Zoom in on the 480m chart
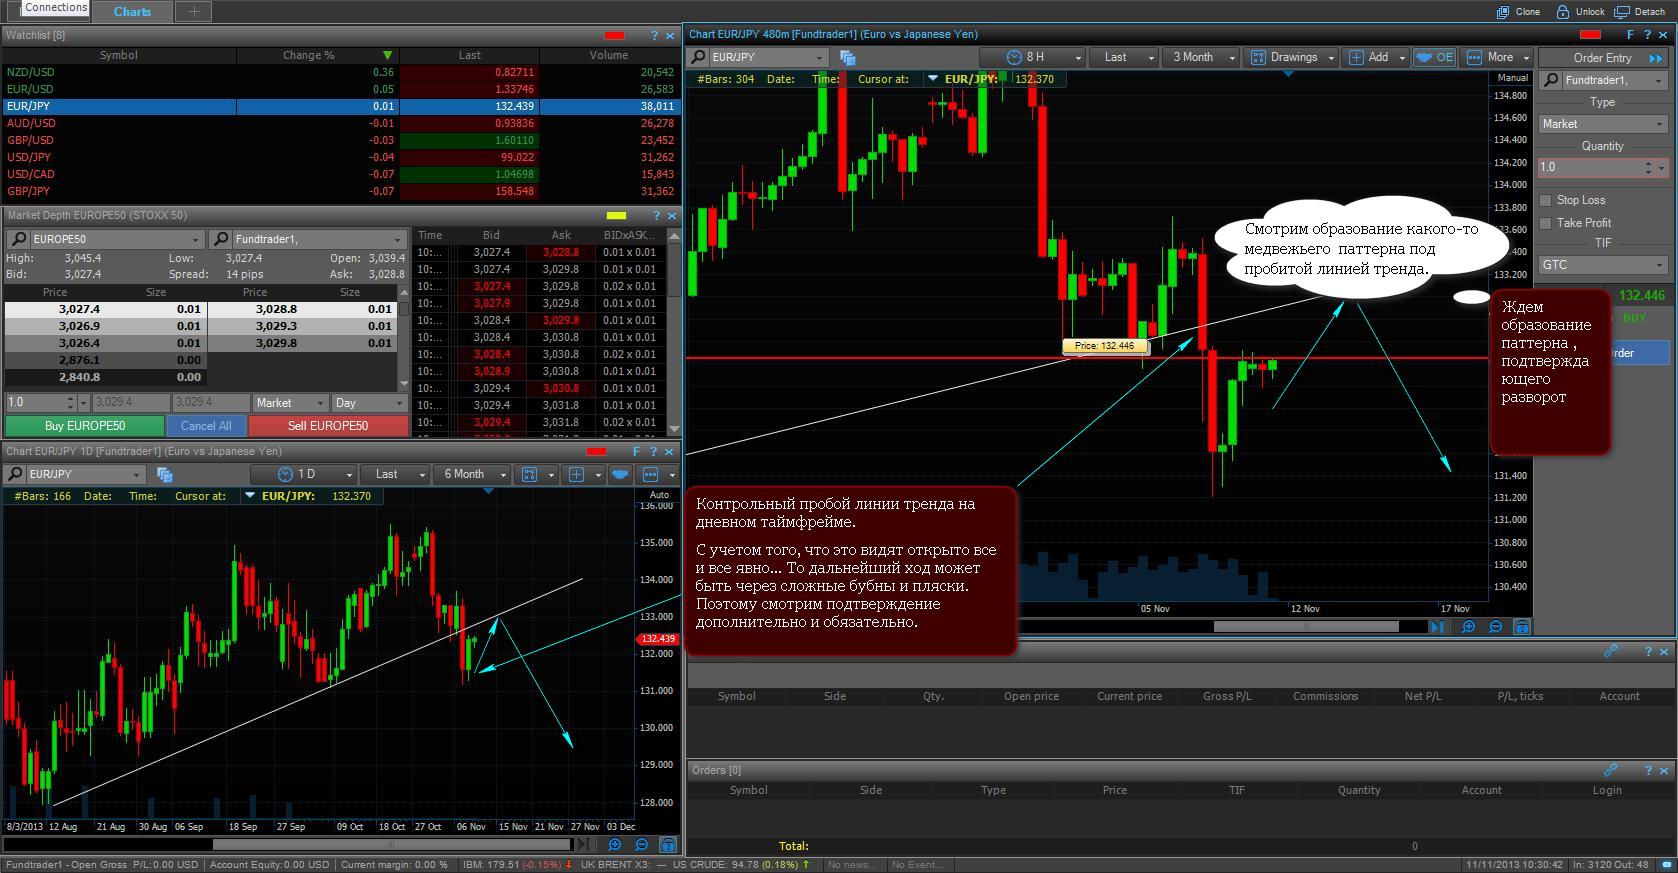The image size is (1678, 873). (x=1468, y=627)
